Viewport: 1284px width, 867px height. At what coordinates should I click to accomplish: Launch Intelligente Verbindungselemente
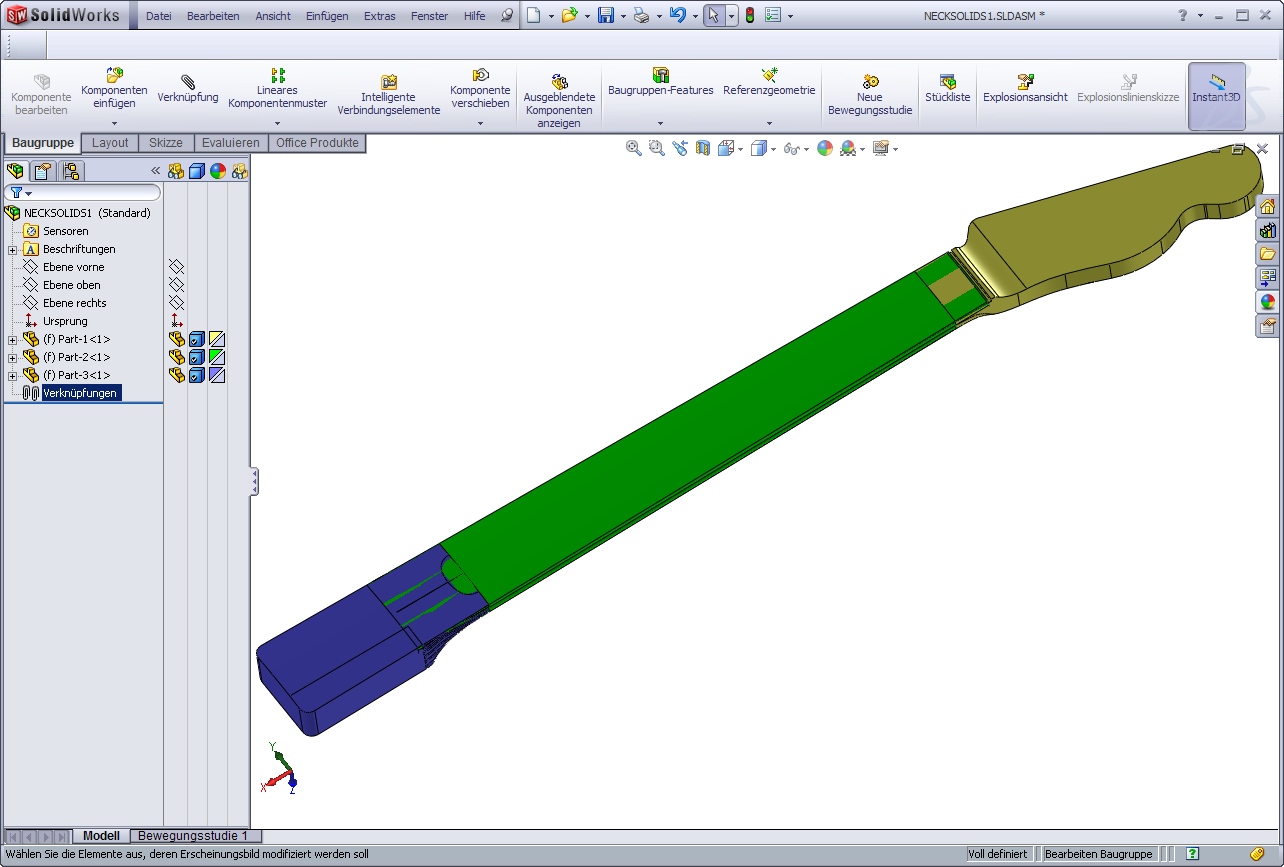coord(389,95)
